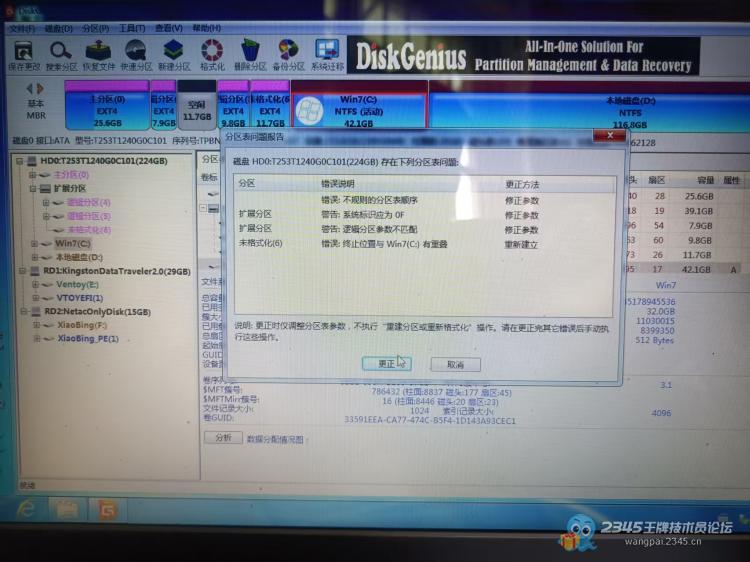Click the Windows logo on Win7(C:) partition block
The width and height of the screenshot is (750, 562).
click(309, 111)
